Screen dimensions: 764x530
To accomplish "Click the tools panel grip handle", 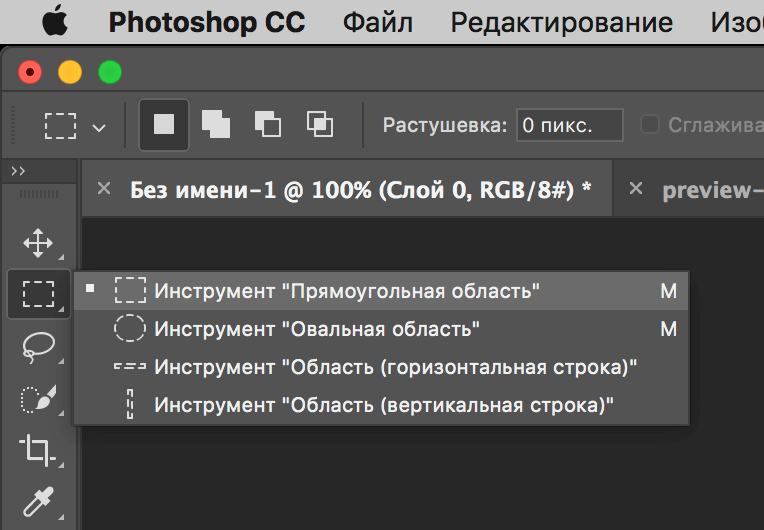I will point(38,194).
